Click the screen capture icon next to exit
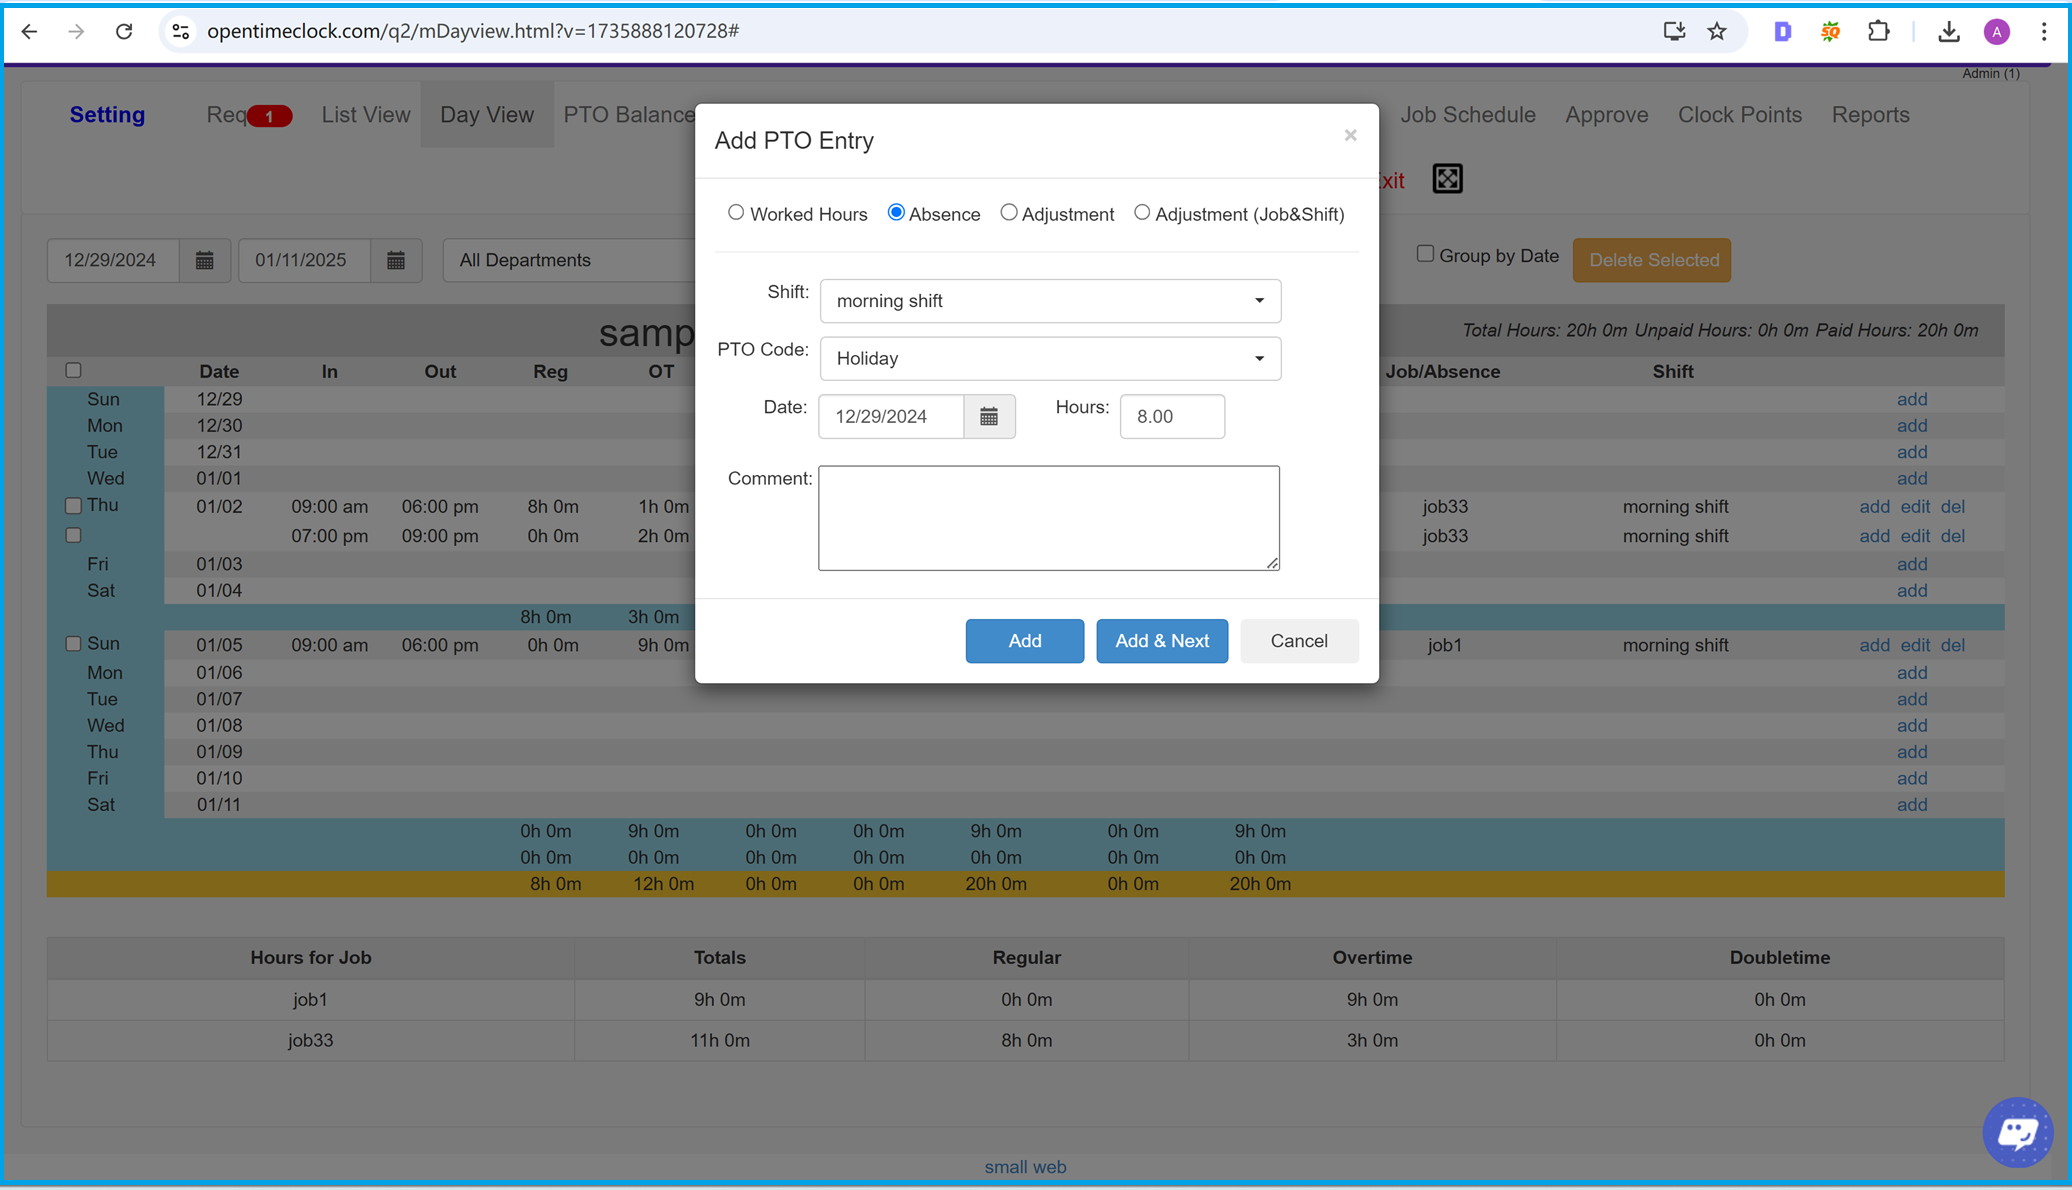2072x1190 pixels. [1449, 179]
